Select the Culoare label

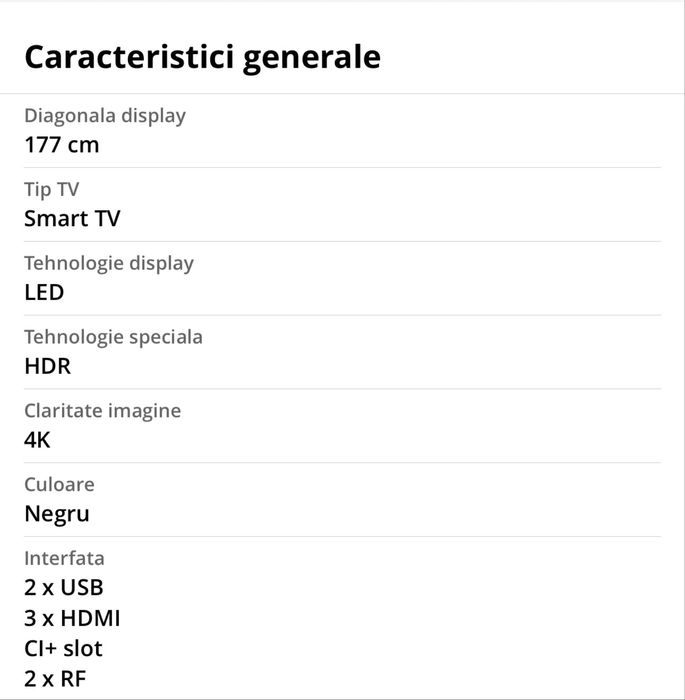pyautogui.click(x=59, y=484)
